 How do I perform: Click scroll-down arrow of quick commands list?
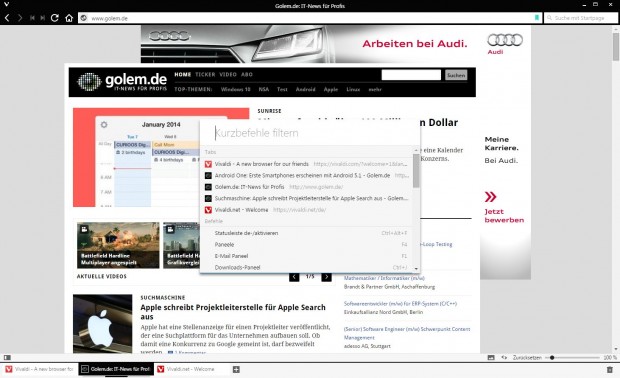(x=416, y=268)
